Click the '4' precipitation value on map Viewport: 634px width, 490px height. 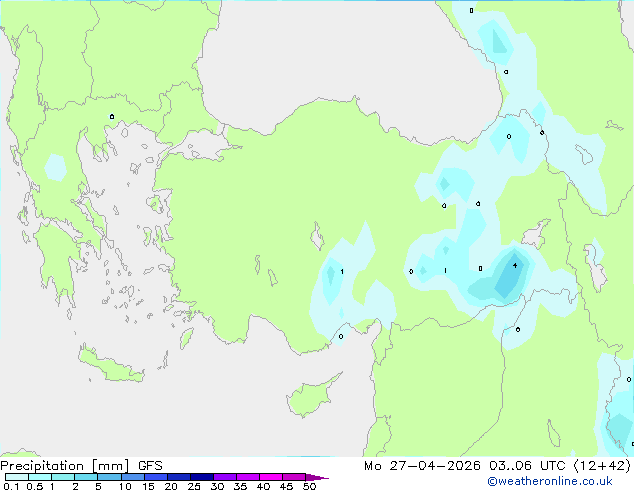tap(515, 266)
